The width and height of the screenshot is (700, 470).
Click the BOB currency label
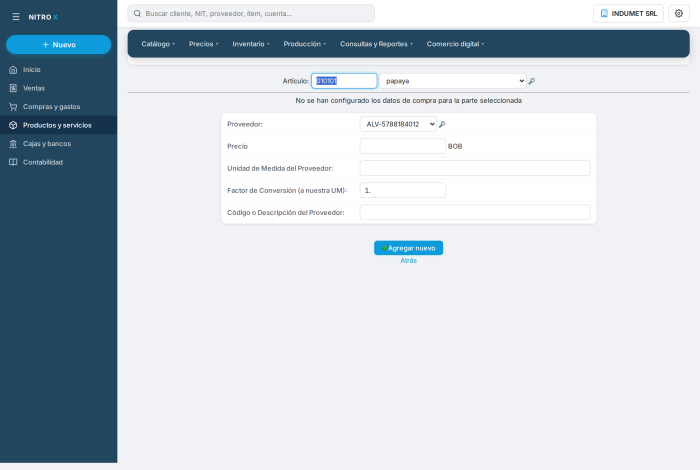tap(455, 146)
